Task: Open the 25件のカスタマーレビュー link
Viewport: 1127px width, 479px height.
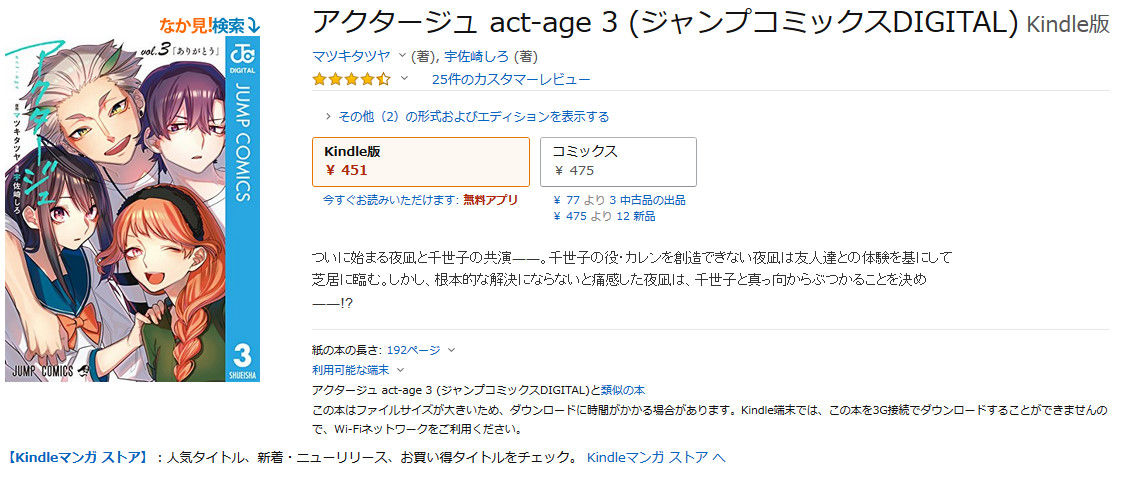Action: point(510,79)
